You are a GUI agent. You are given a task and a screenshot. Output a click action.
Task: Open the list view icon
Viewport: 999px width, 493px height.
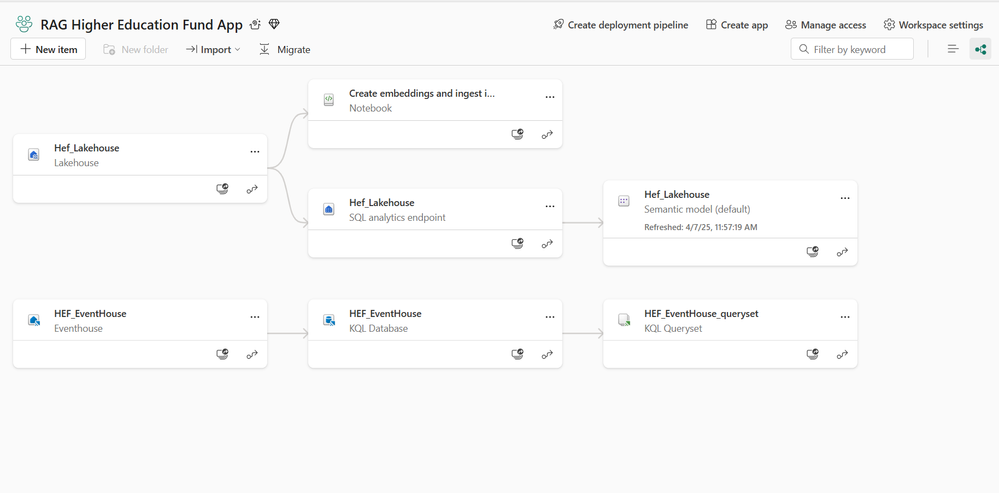pos(952,49)
